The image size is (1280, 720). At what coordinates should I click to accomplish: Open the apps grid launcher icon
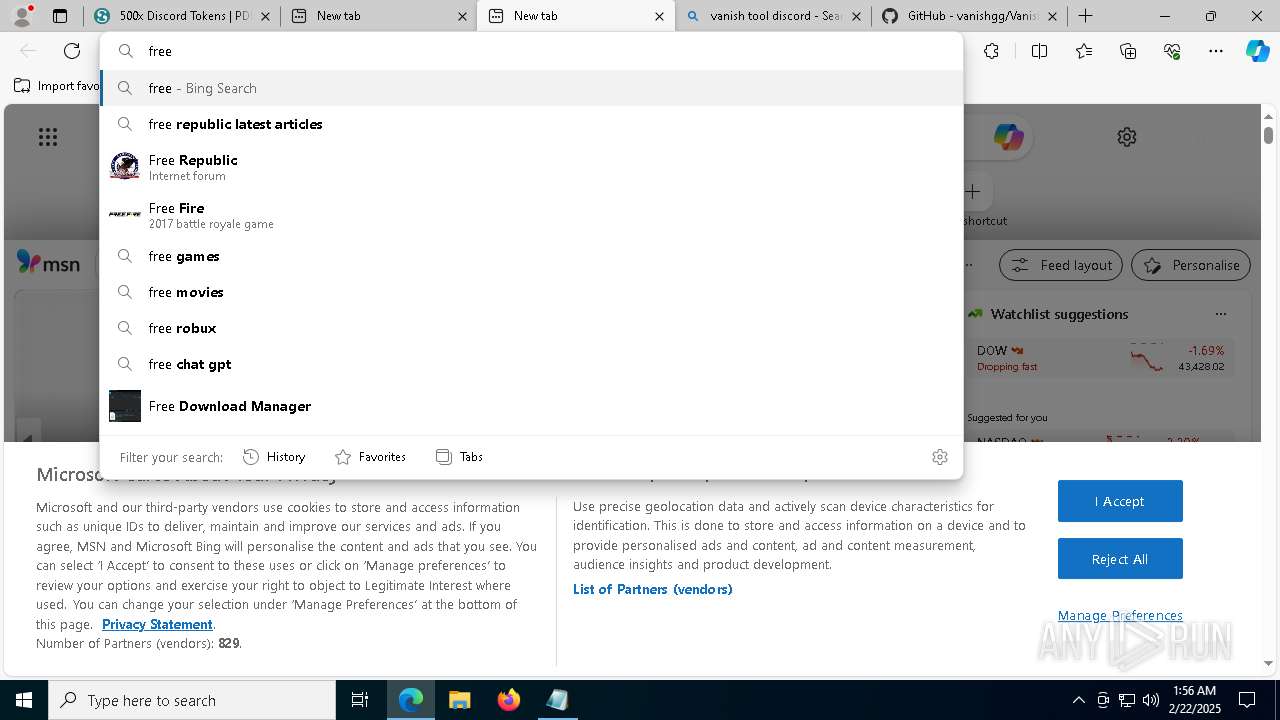click(x=48, y=137)
